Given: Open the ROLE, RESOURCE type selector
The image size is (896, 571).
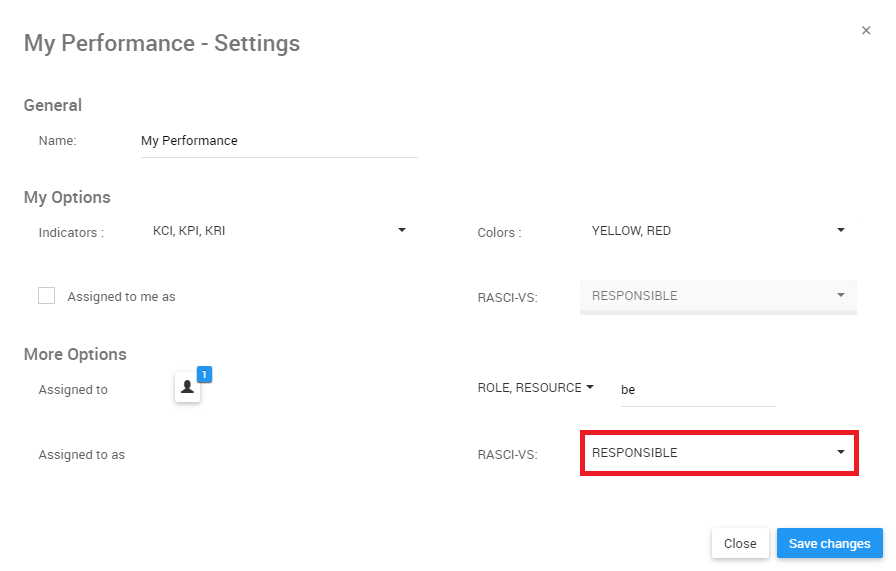Looking at the screenshot, I should [530, 388].
